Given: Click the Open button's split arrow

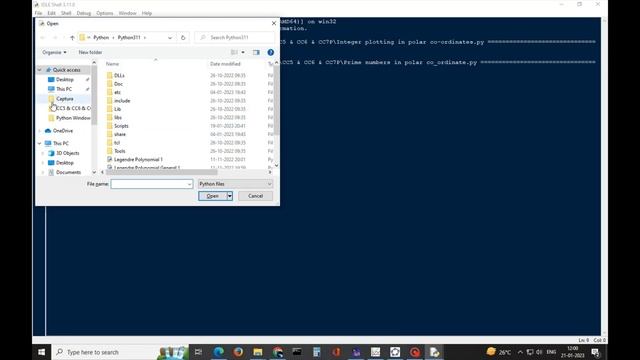Looking at the screenshot, I should coord(230,196).
